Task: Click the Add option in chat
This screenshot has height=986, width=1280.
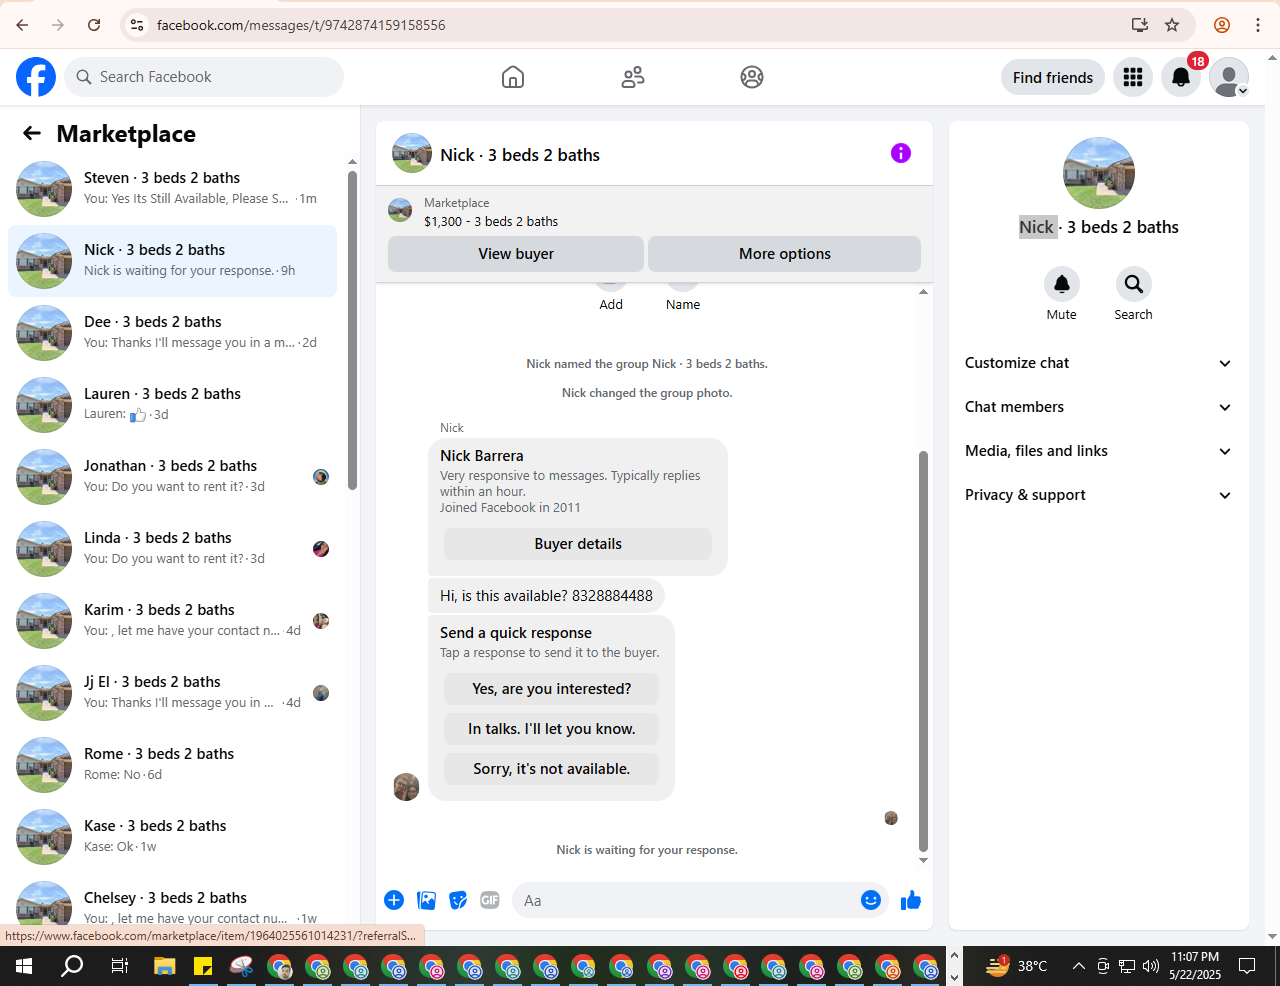Action: pyautogui.click(x=611, y=304)
